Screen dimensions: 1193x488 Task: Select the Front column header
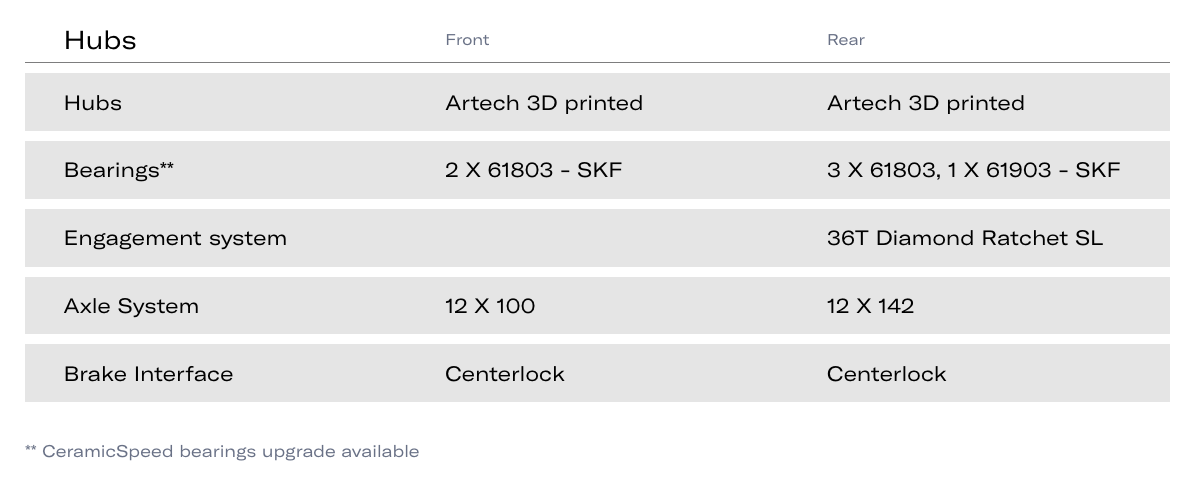(x=467, y=40)
